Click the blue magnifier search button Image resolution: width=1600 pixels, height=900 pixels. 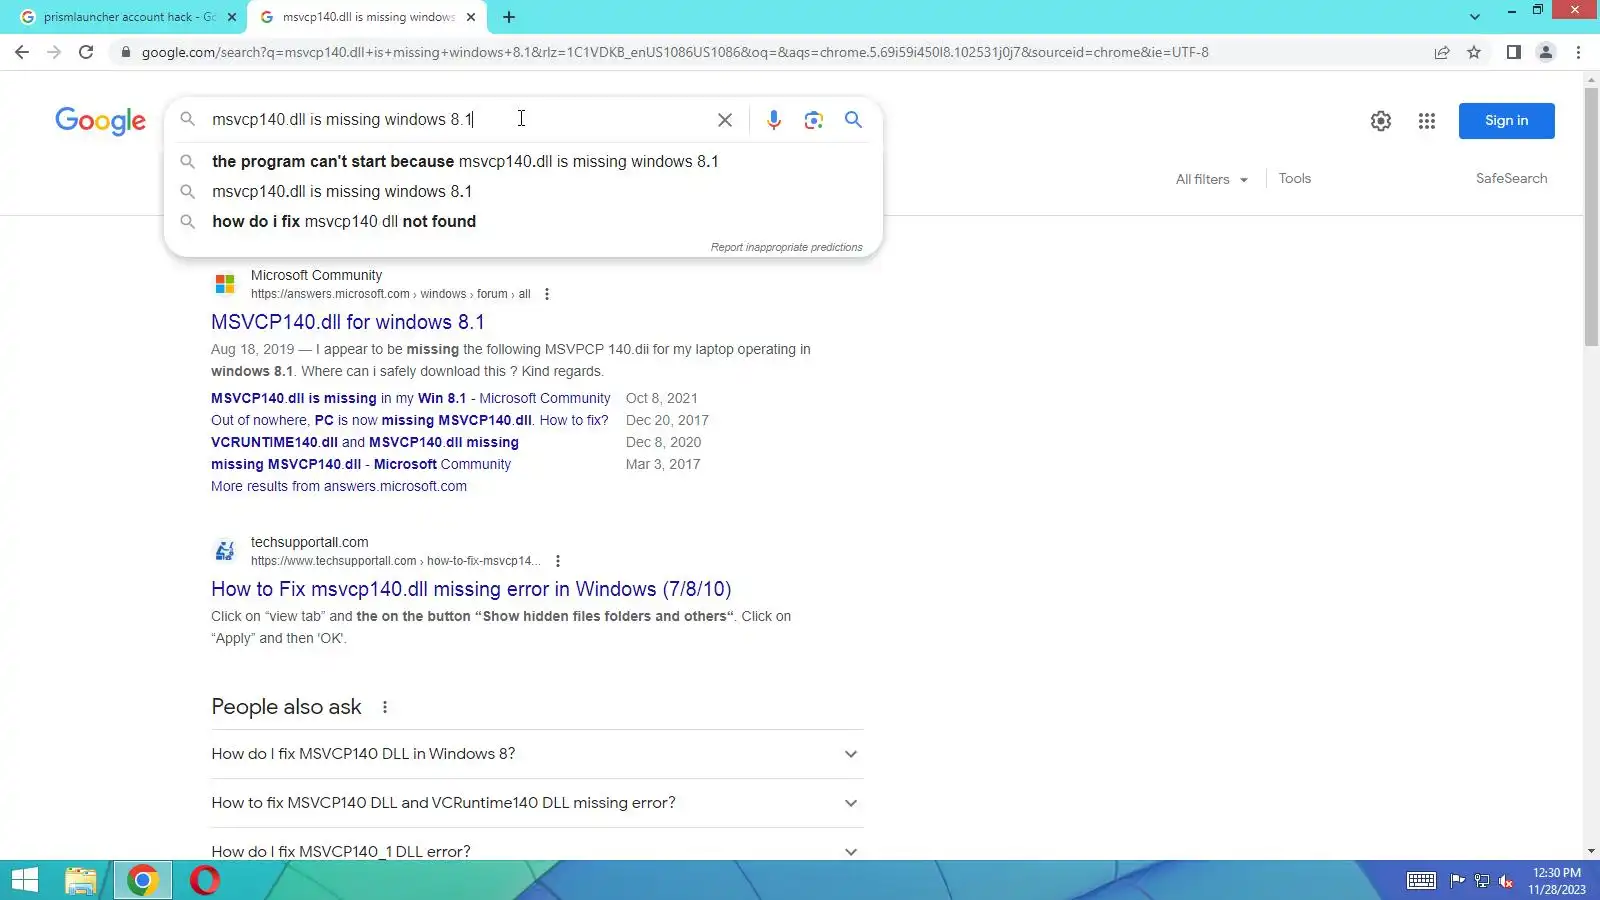[853, 120]
